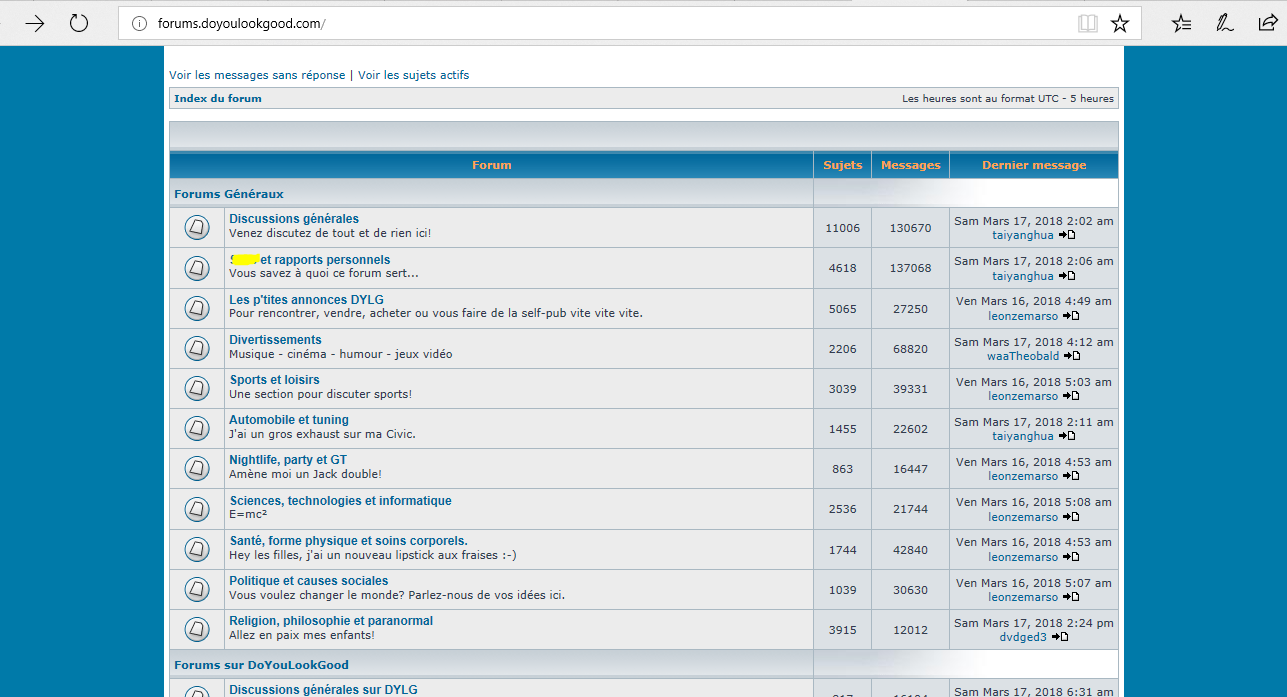The image size is (1287, 697).
Task: View latest post icon in Discussions générales row
Action: (x=1067, y=235)
